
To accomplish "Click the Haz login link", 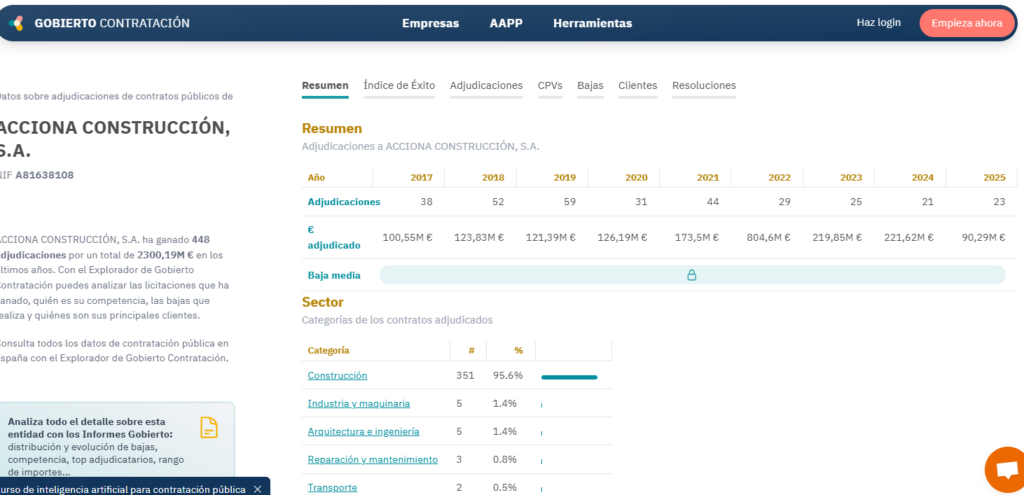I will pyautogui.click(x=878, y=22).
